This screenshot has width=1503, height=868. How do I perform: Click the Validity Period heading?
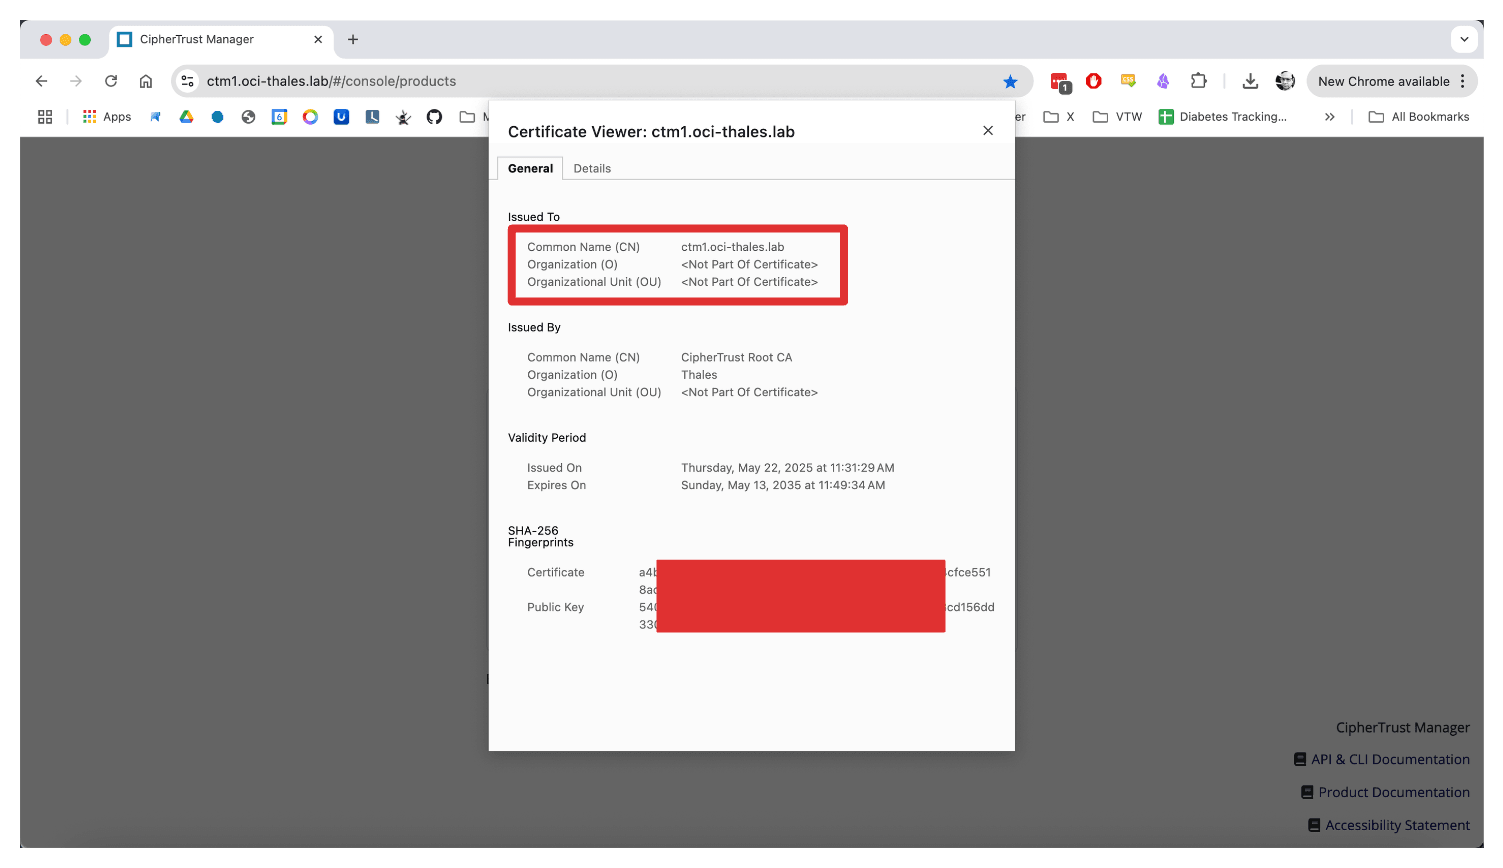547,438
